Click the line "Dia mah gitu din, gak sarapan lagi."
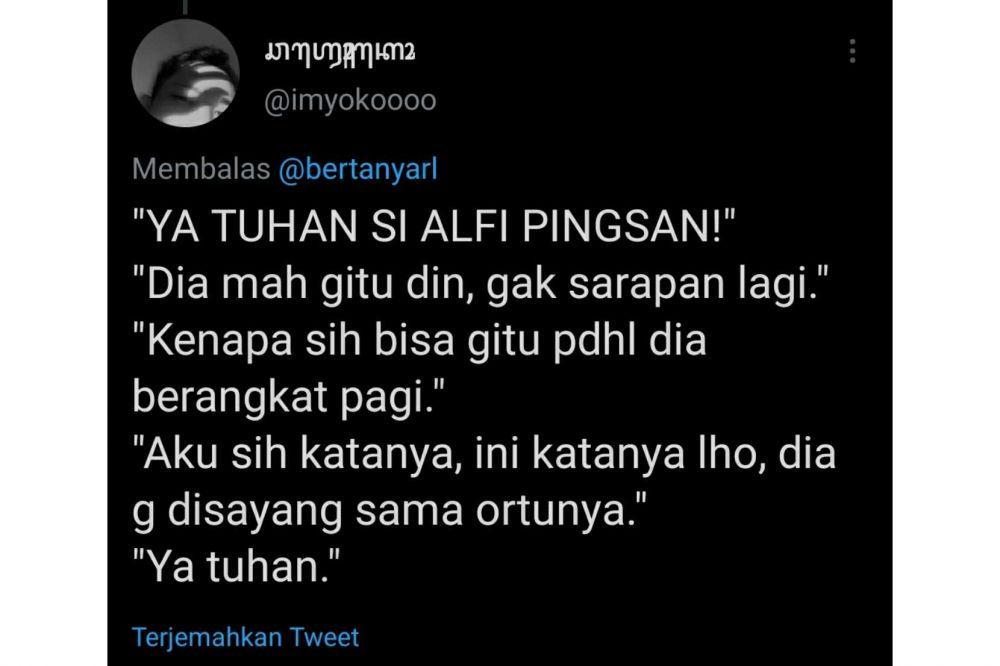The image size is (1000, 666). coord(480,284)
